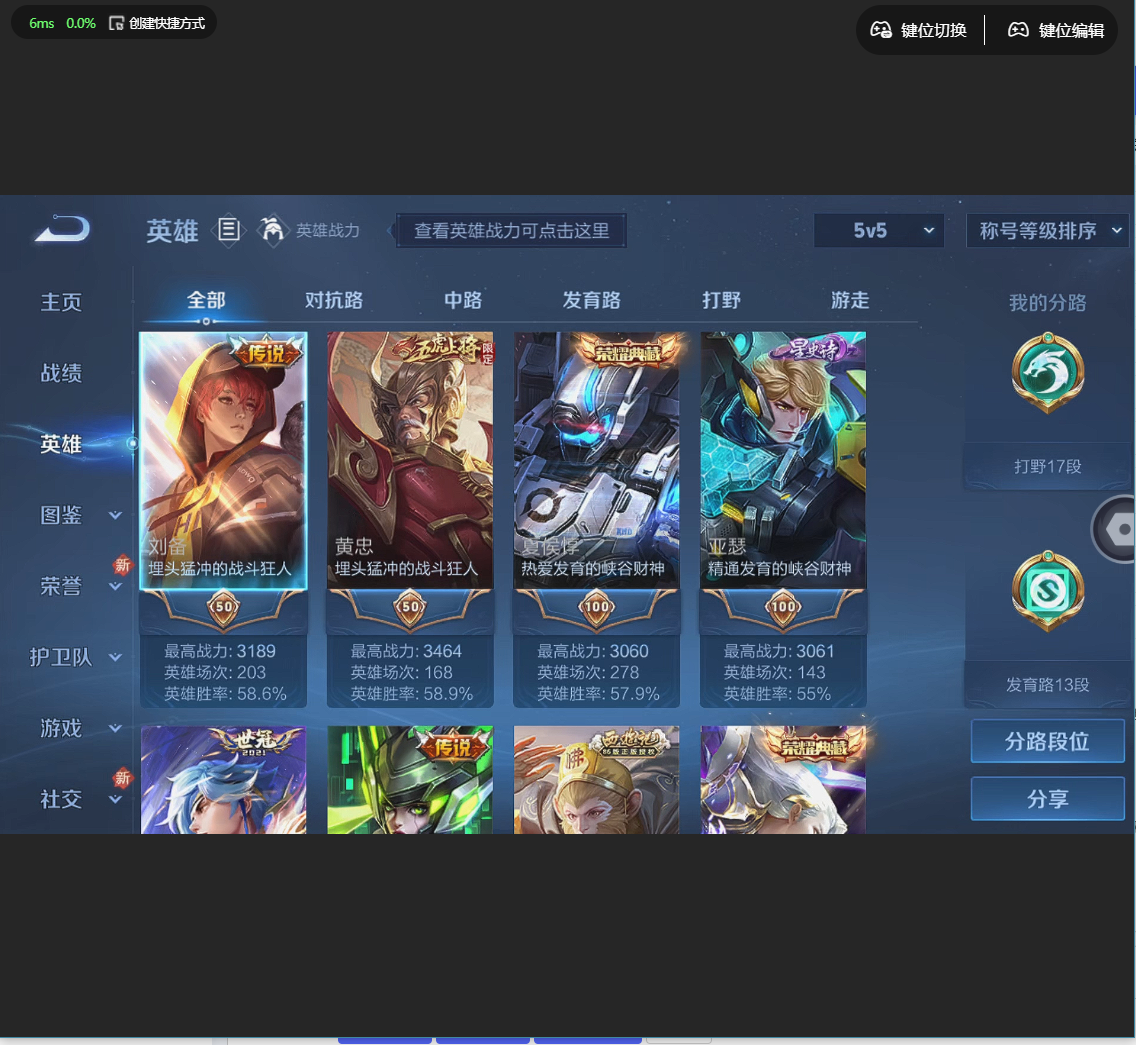
Task: Open the 刘备 hero card
Action: click(223, 461)
